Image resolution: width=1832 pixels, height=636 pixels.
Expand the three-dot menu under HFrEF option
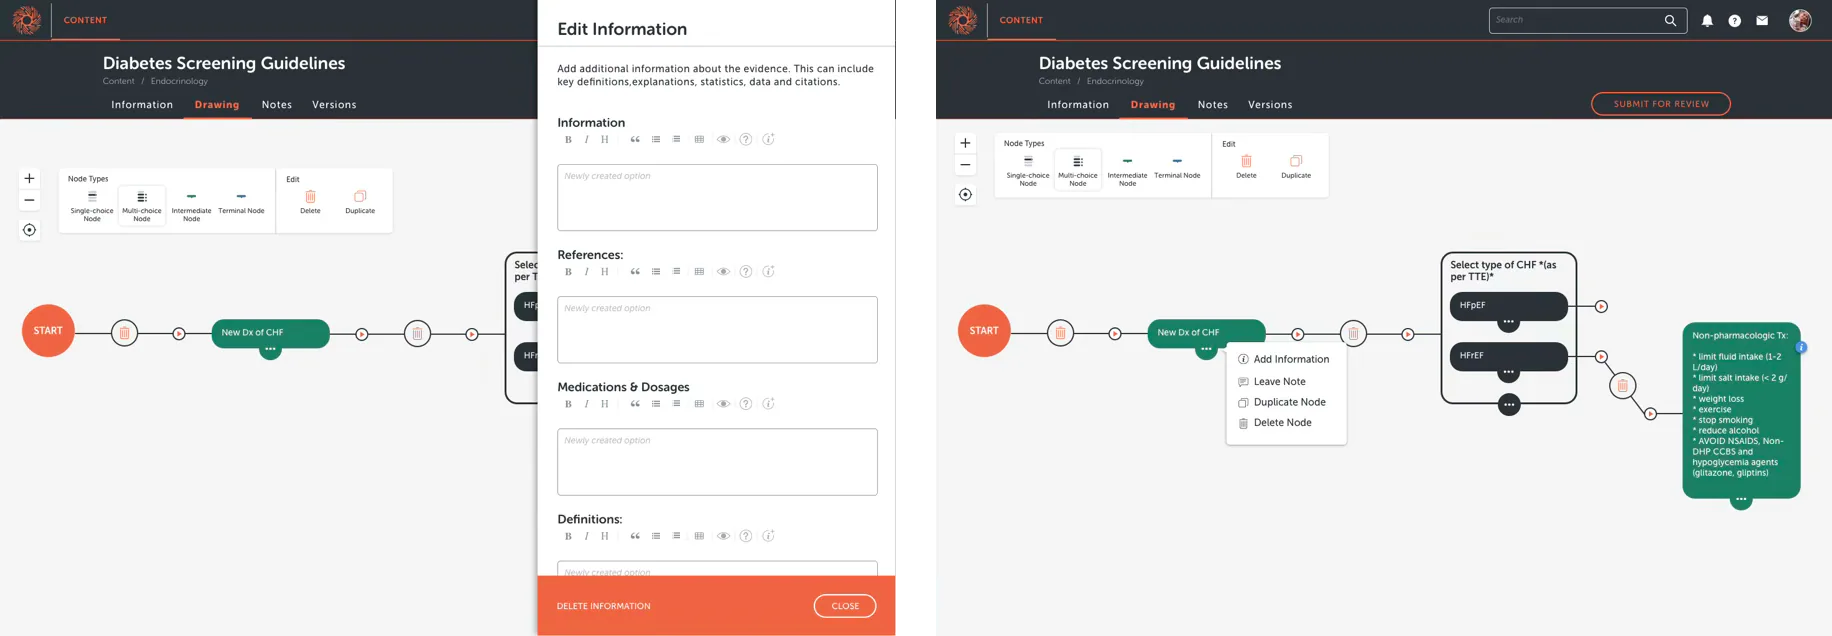tap(1509, 373)
